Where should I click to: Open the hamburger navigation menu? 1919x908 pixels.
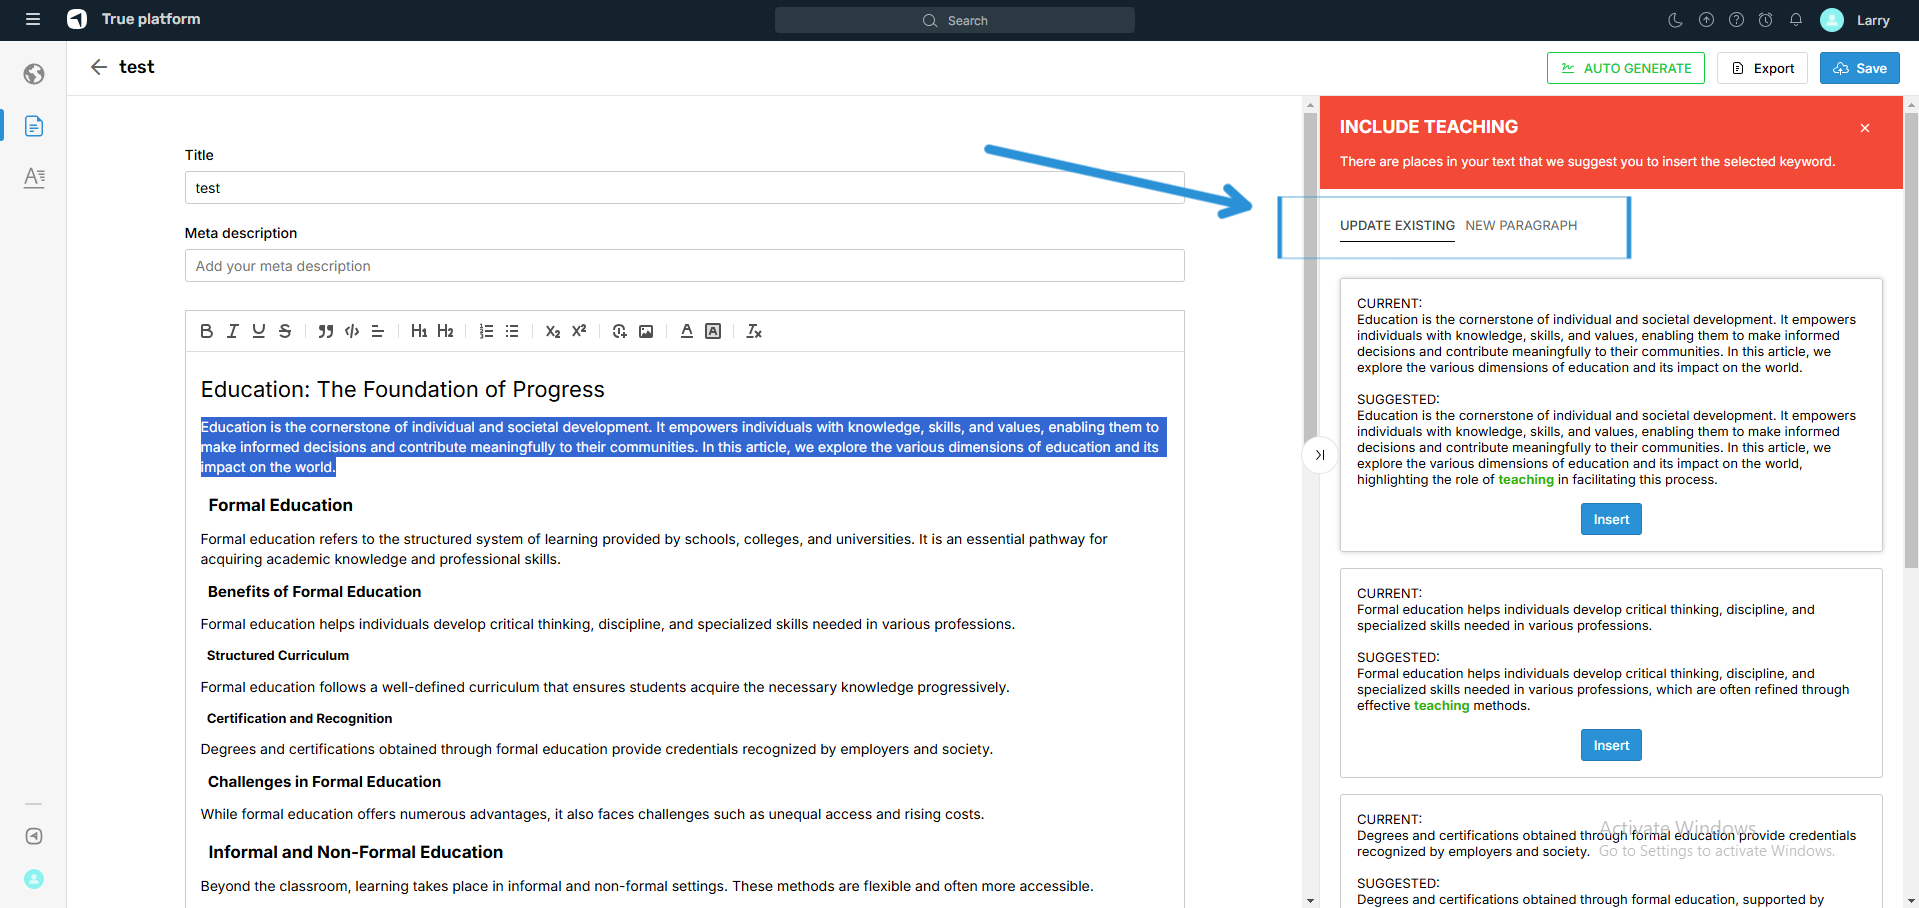[33, 19]
